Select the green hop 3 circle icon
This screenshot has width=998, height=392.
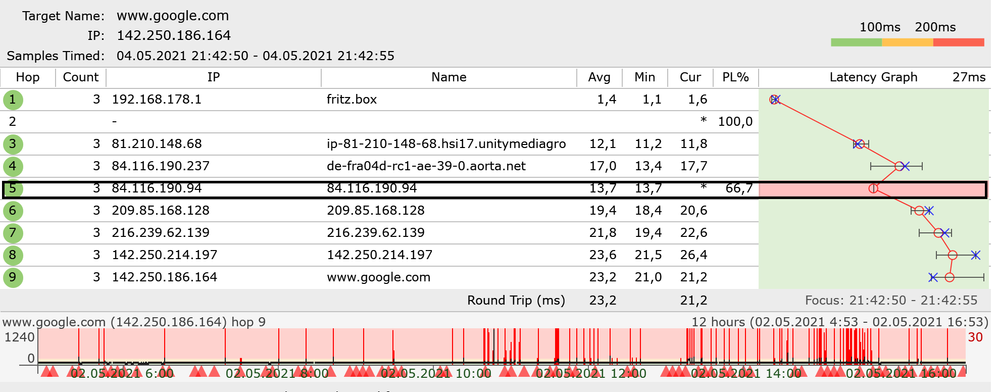(x=12, y=144)
